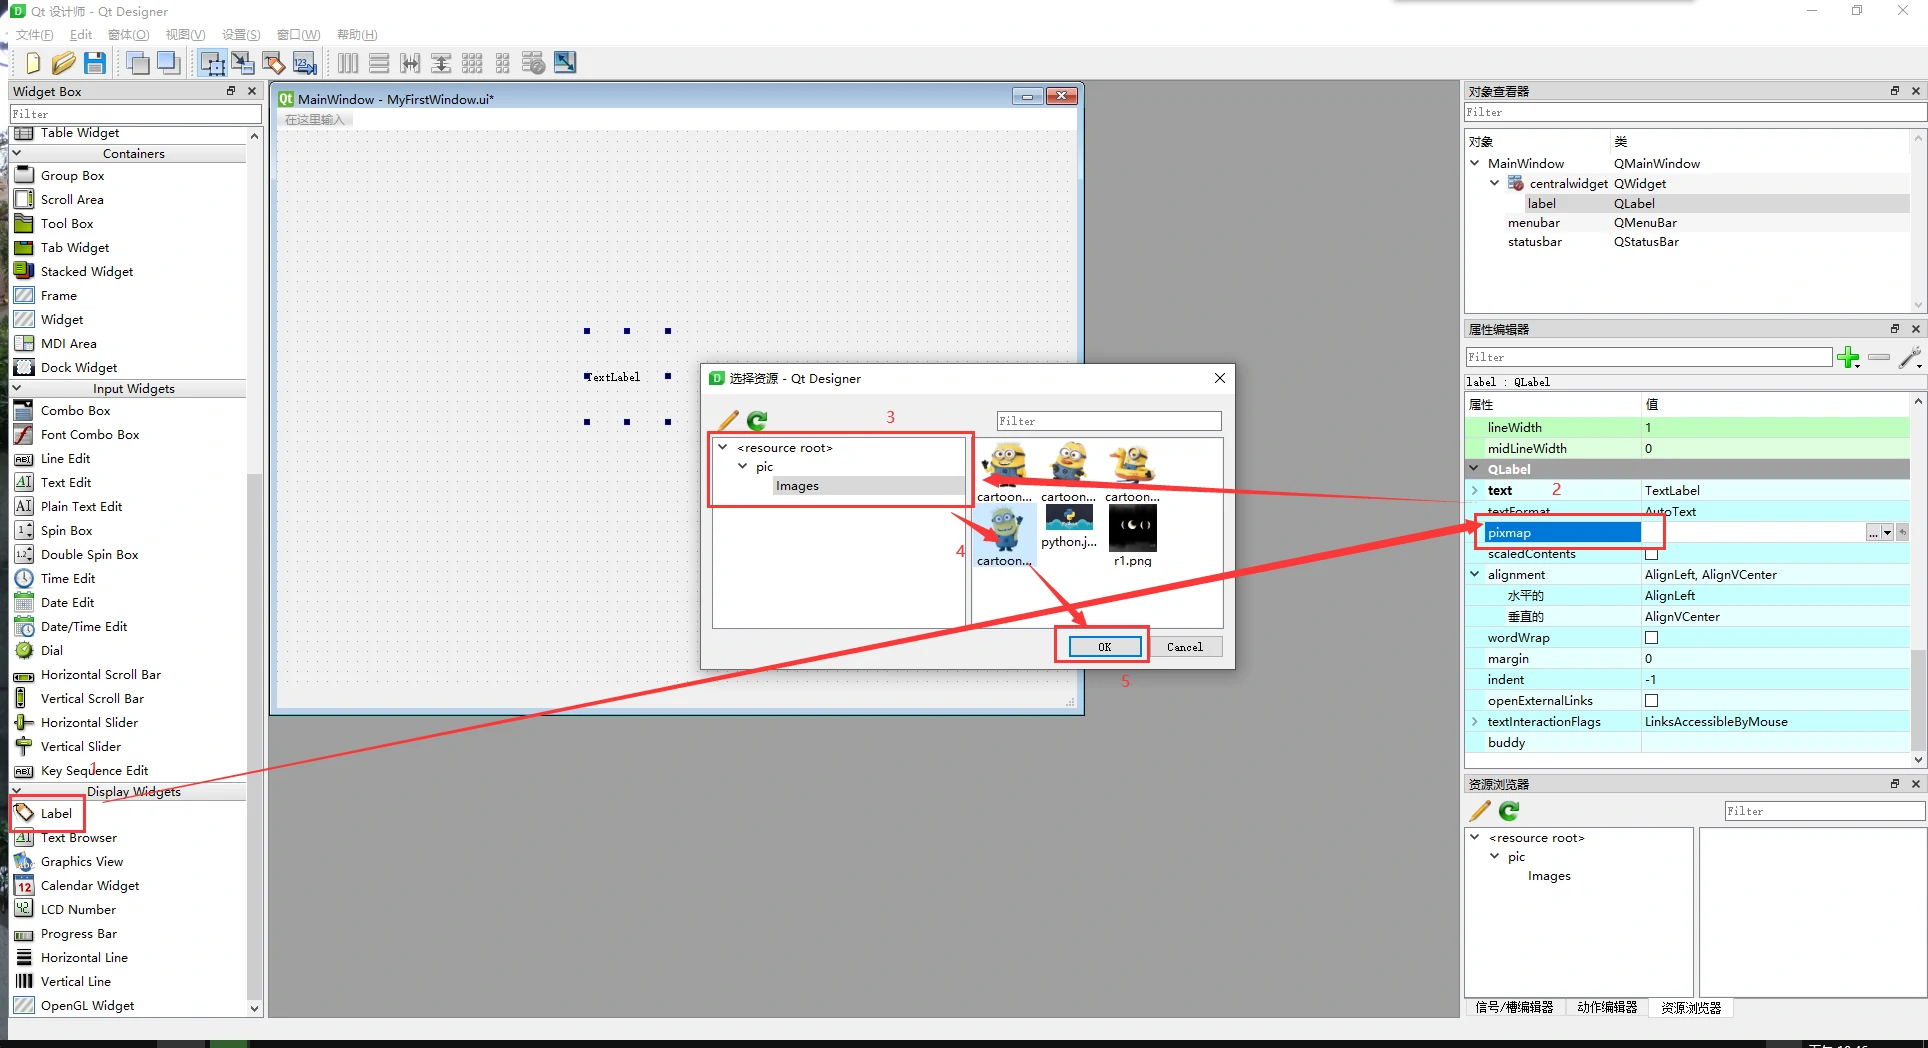The width and height of the screenshot is (1928, 1048).
Task: Click the Save form toolbar icon
Action: coord(95,63)
